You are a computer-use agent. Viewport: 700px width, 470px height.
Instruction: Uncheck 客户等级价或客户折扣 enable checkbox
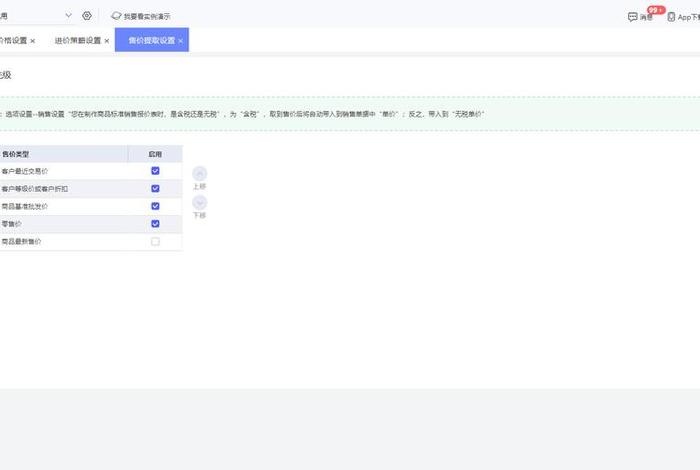click(155, 188)
